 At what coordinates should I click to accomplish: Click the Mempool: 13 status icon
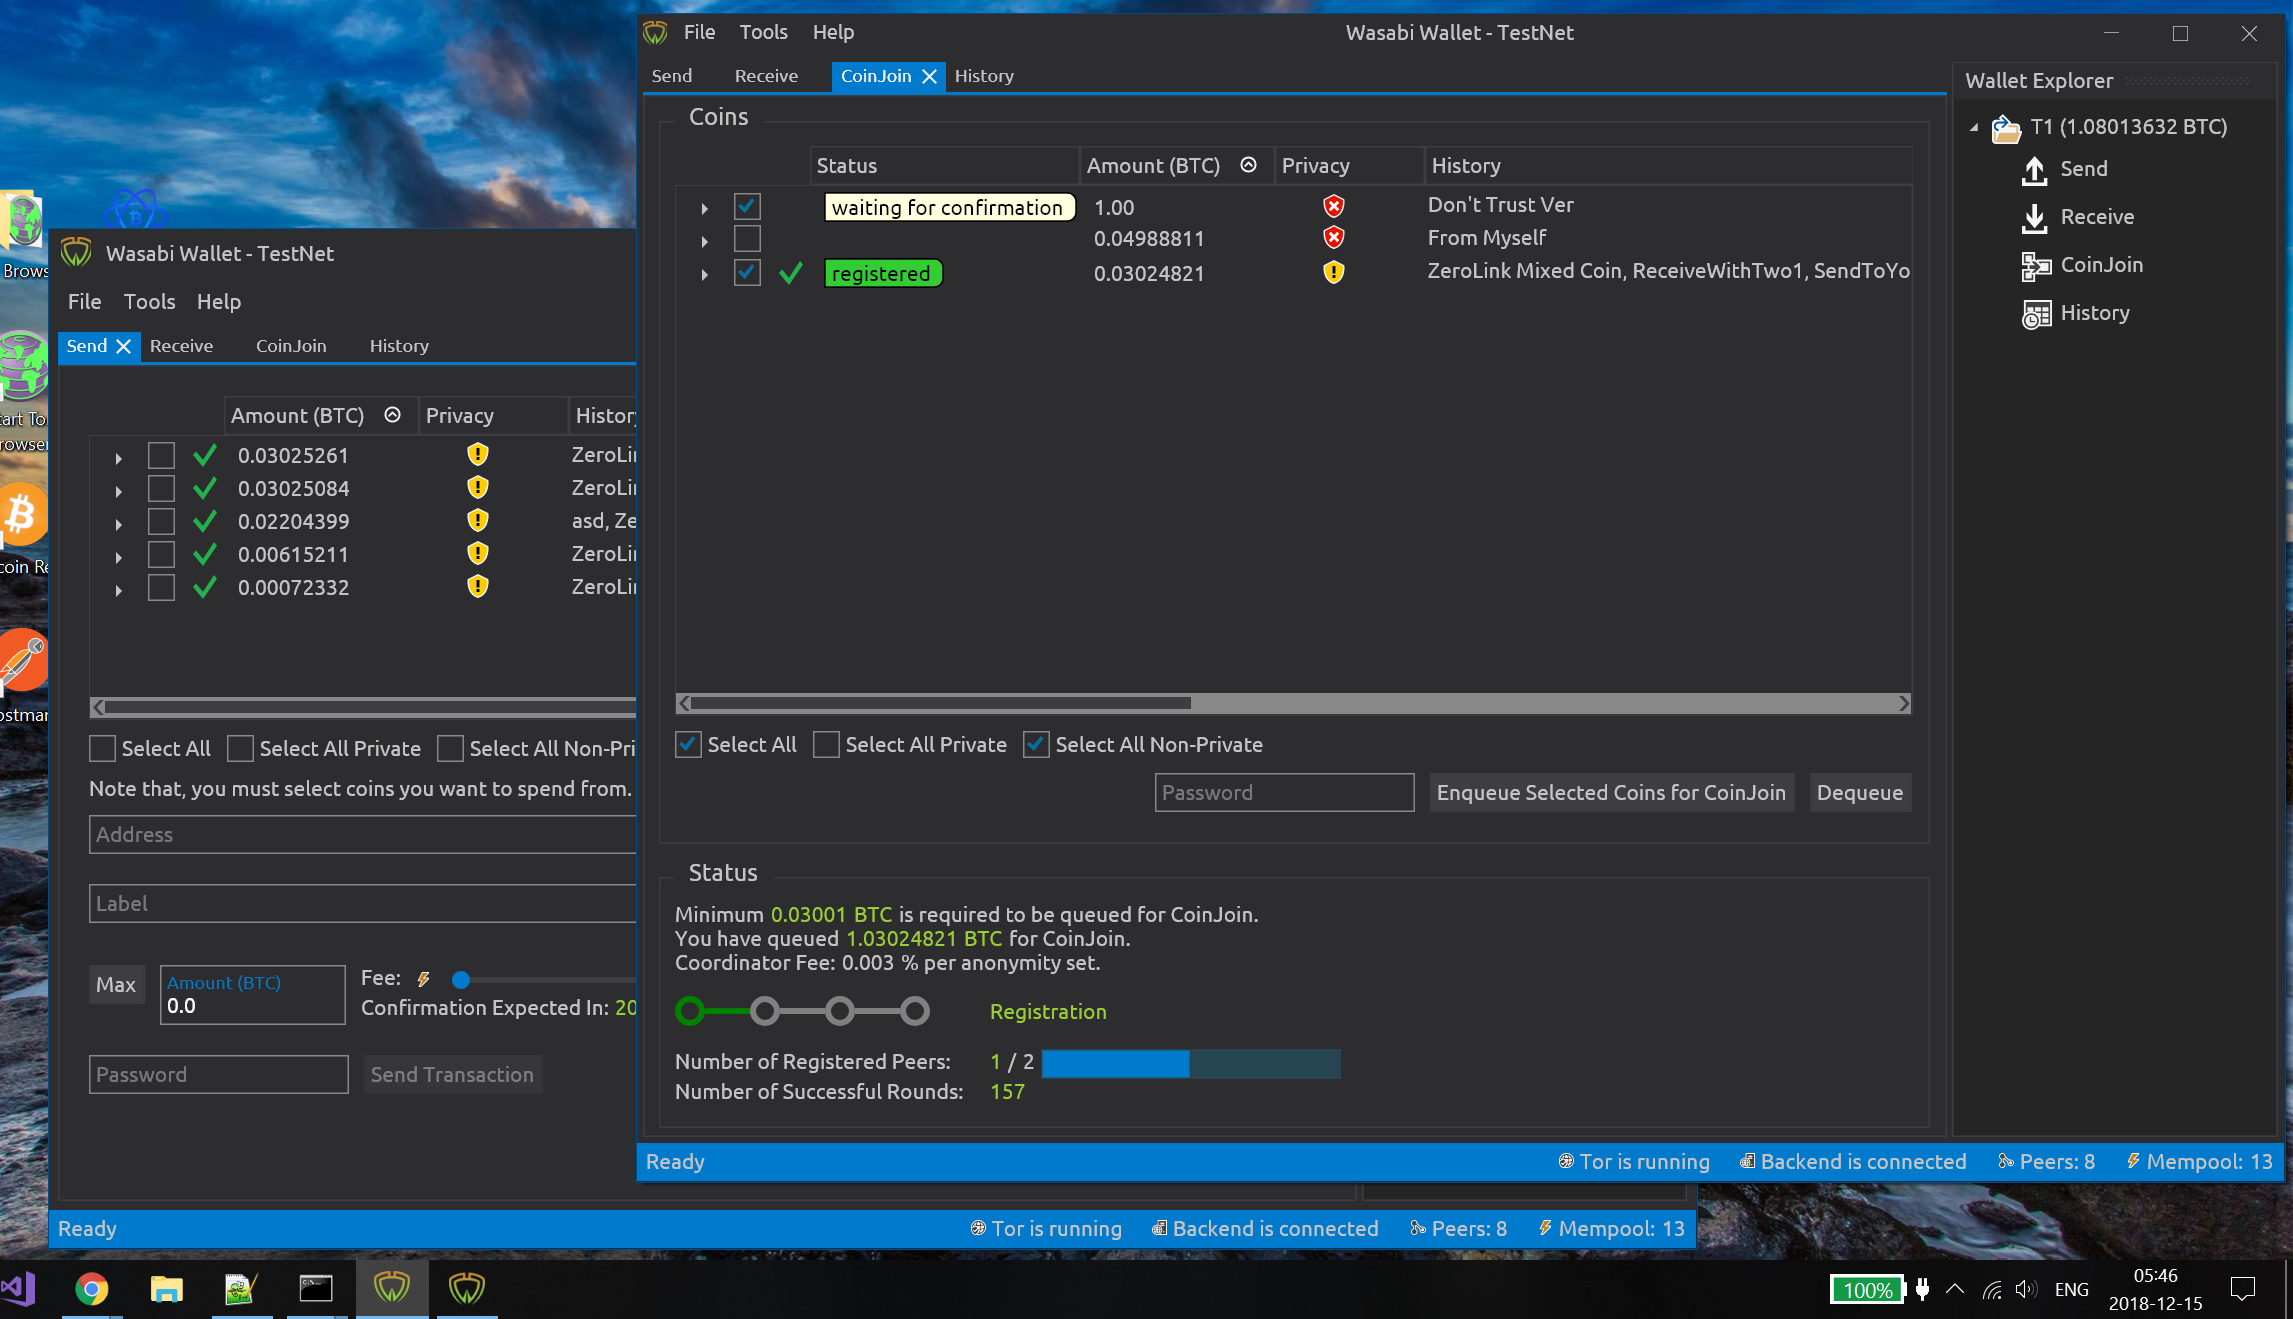pos(2198,1161)
